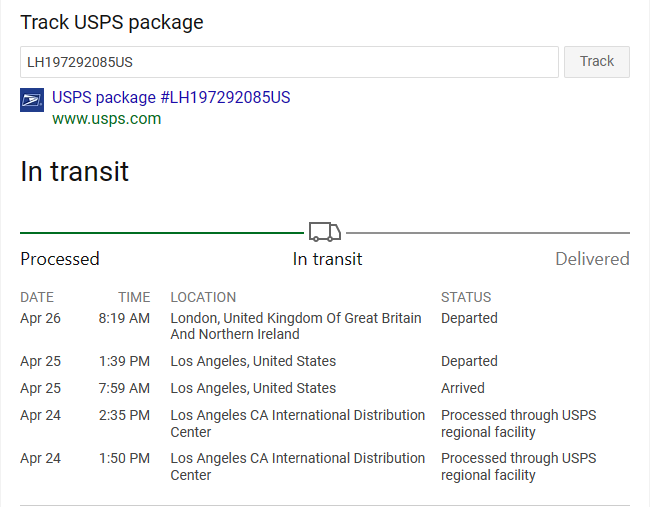Click the TIME column header

[x=134, y=297]
